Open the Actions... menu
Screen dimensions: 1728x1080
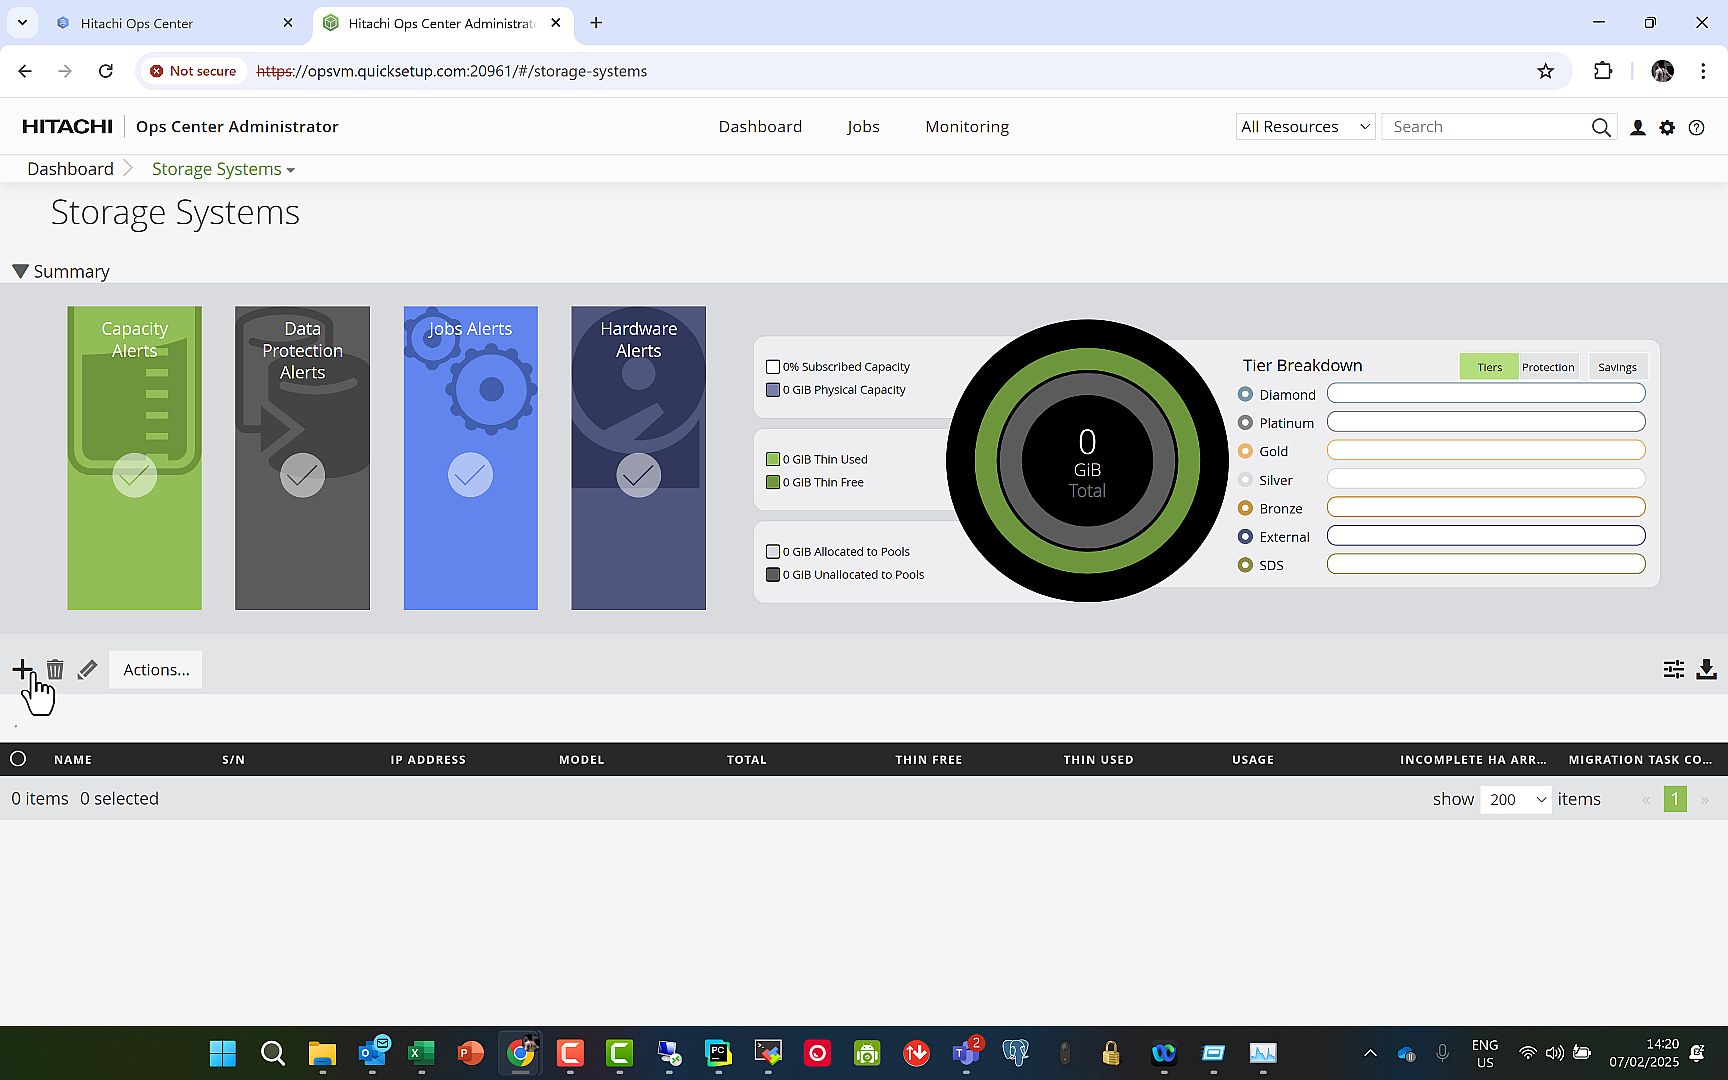[156, 670]
